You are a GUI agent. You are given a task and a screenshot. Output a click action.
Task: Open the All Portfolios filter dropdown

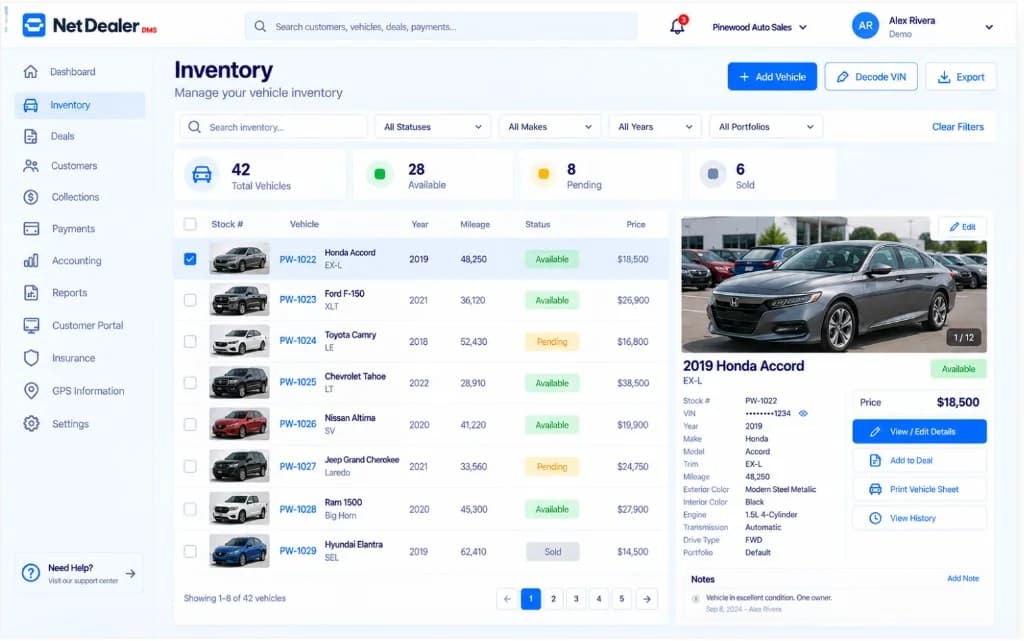tap(766, 127)
